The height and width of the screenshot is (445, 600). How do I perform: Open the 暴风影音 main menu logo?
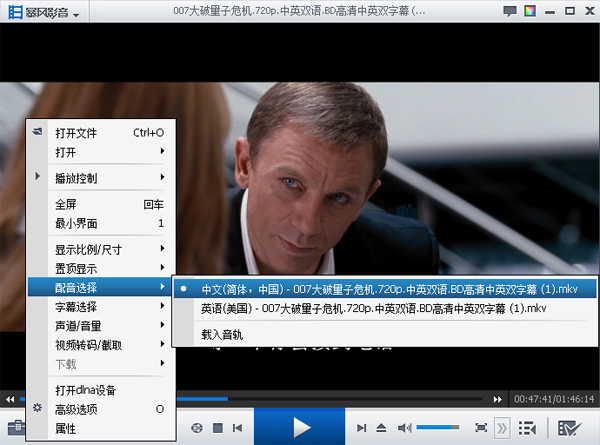(x=43, y=12)
